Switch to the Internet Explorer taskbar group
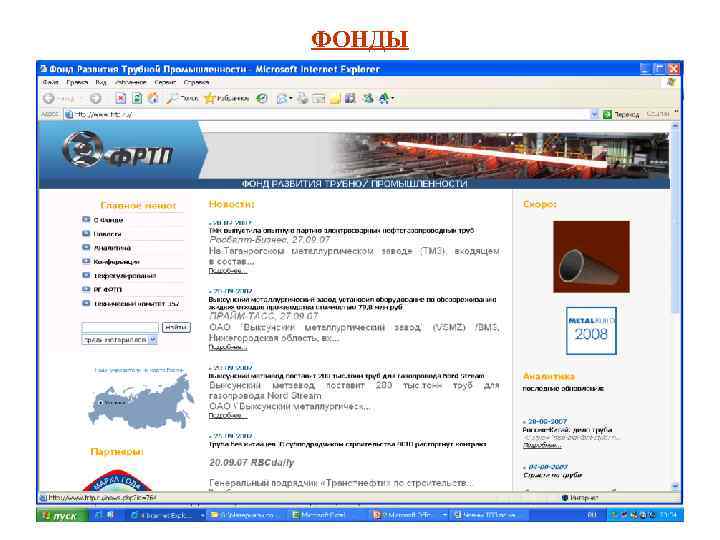Image resolution: width=720 pixels, height=540 pixels. (x=166, y=516)
